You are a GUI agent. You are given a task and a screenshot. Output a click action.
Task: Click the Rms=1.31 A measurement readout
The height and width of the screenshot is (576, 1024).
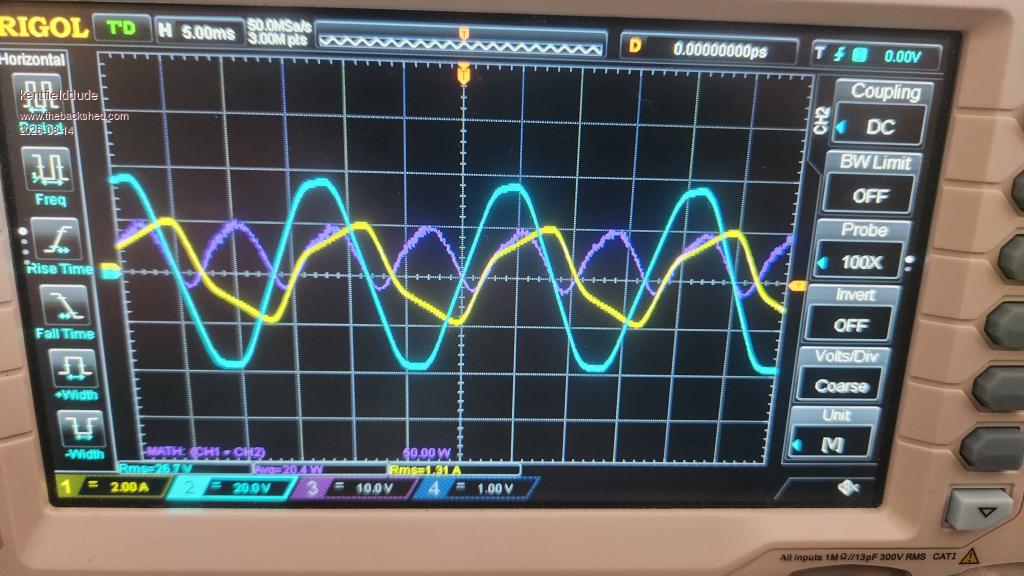(425, 470)
